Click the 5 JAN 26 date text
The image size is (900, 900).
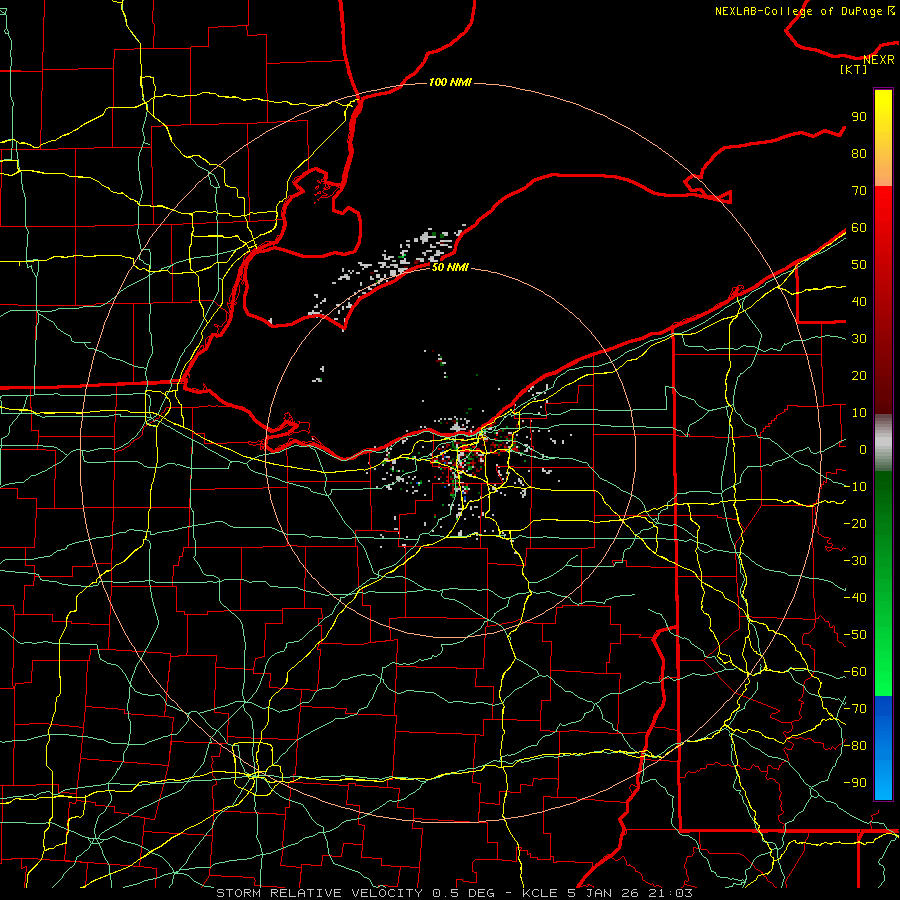click(603, 893)
